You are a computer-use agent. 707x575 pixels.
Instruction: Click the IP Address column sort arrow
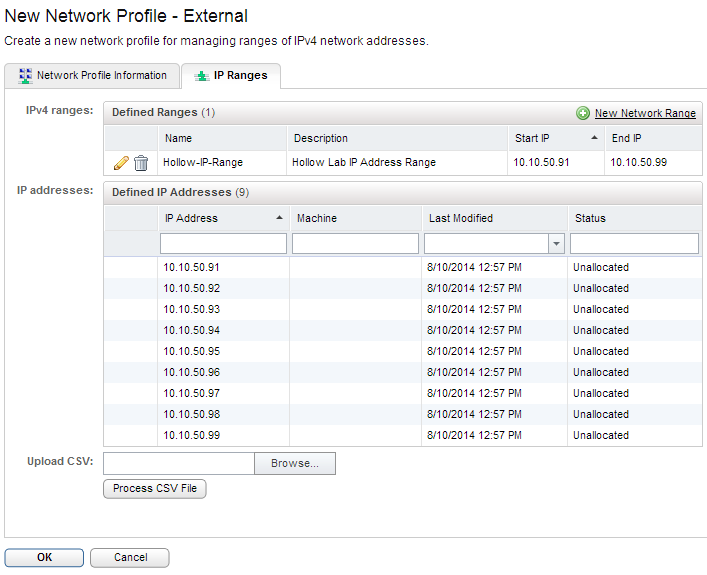click(x=278, y=218)
